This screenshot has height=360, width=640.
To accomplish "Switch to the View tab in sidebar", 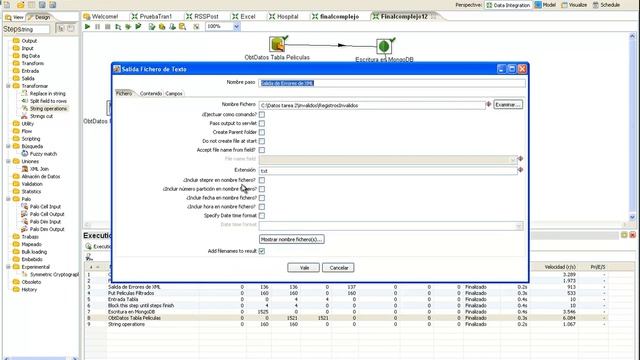I will pyautogui.click(x=15, y=17).
